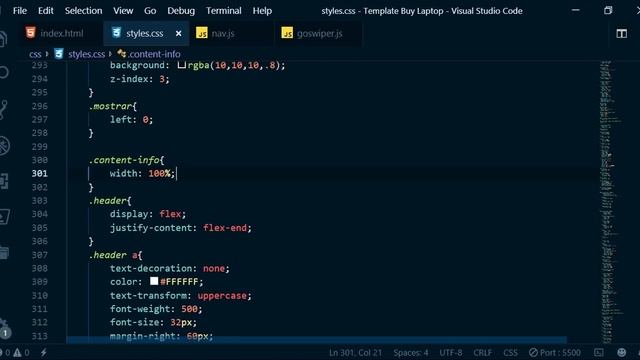Screen dimensions: 640x360
Task: Click the .content-info breadcrumb
Action: pos(154,54)
